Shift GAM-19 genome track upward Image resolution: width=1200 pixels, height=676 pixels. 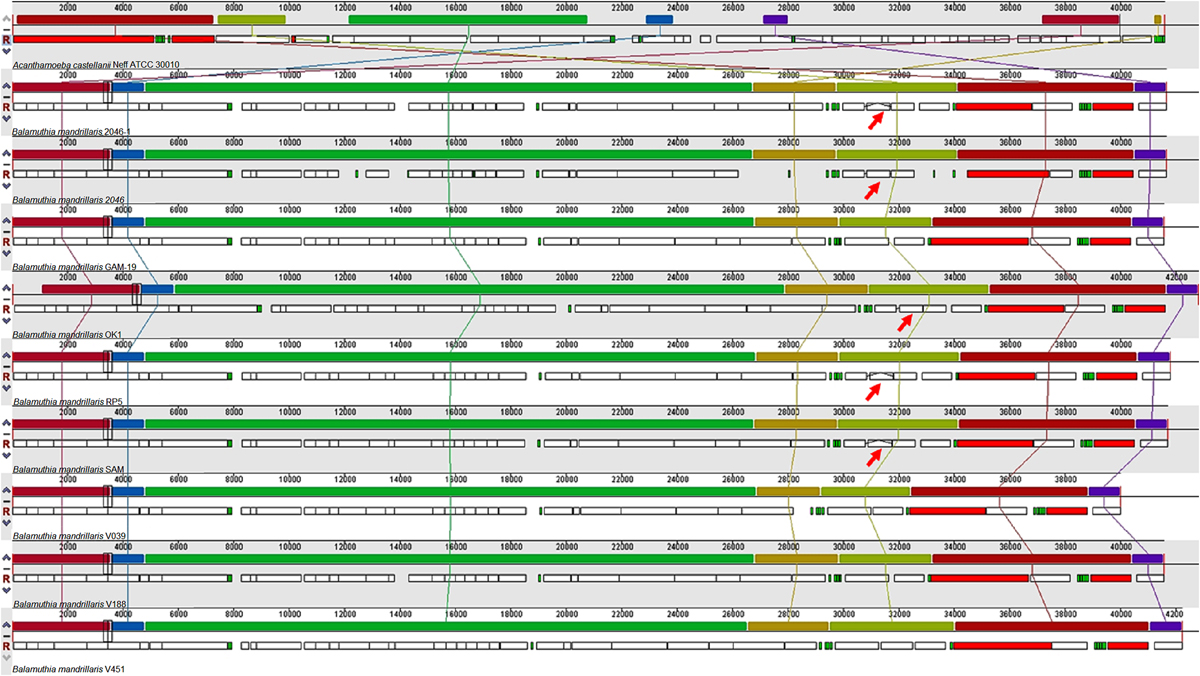coord(6,222)
